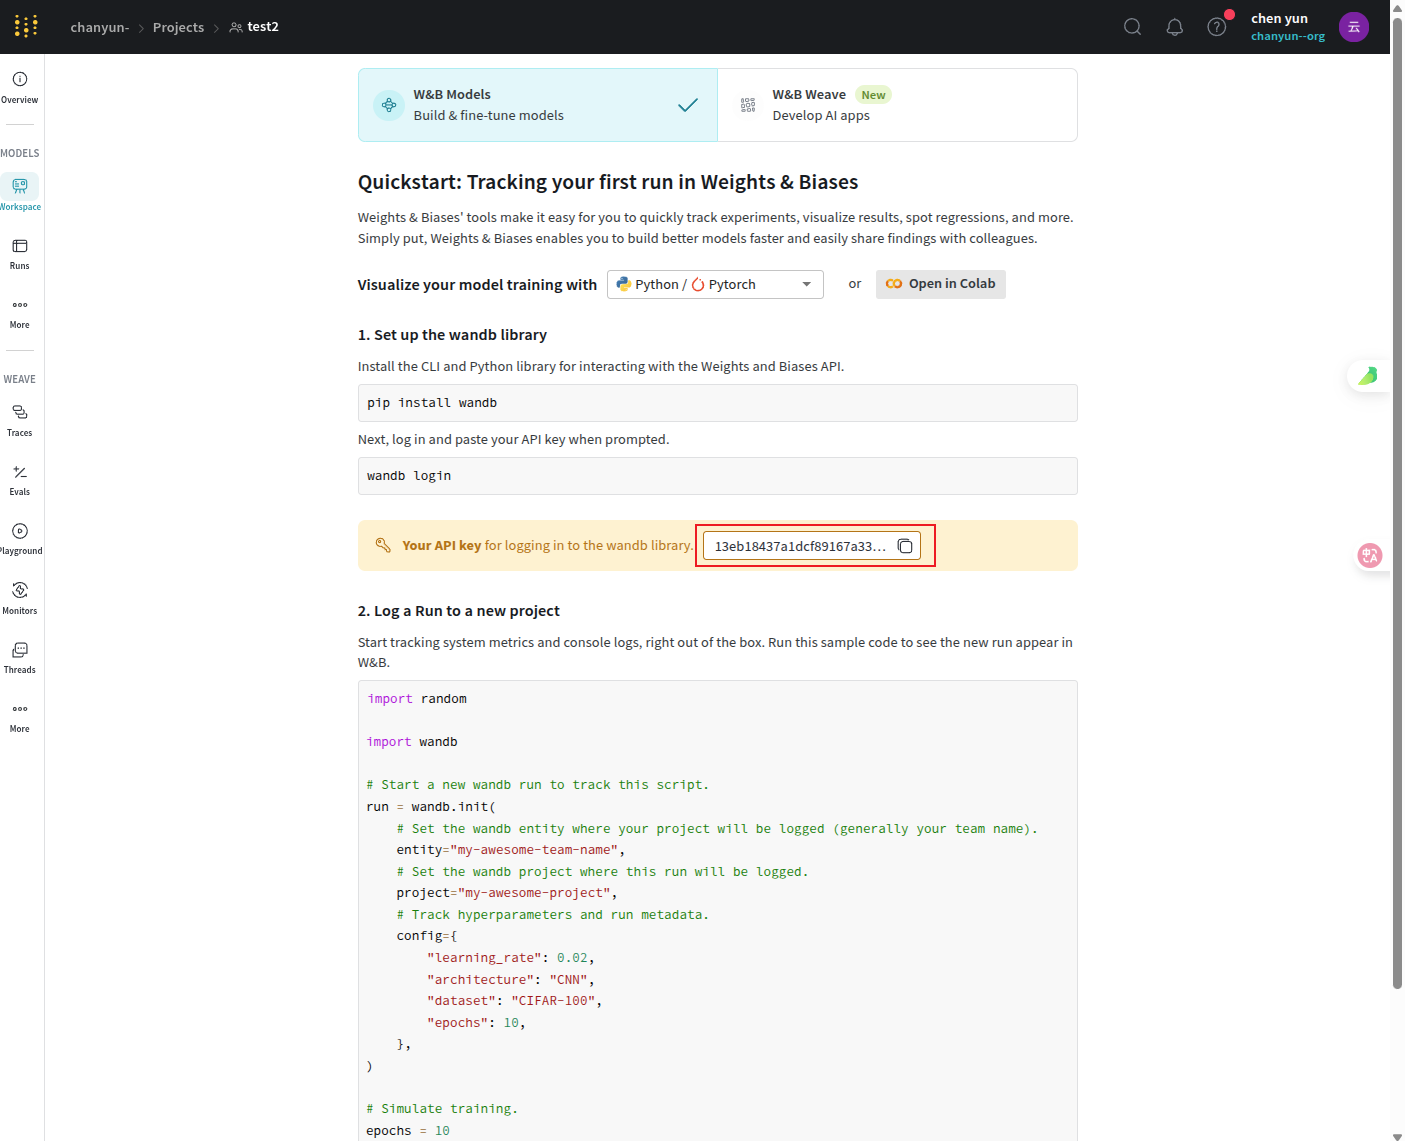Click chanyun- in the breadcrumb
Image resolution: width=1405 pixels, height=1141 pixels.
[x=100, y=27]
